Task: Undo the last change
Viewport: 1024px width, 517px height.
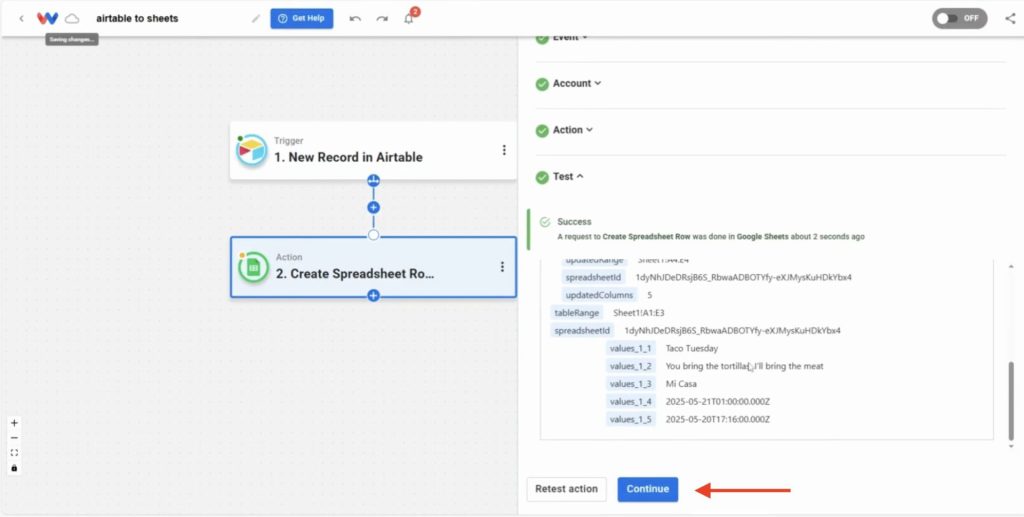Action: pos(355,18)
